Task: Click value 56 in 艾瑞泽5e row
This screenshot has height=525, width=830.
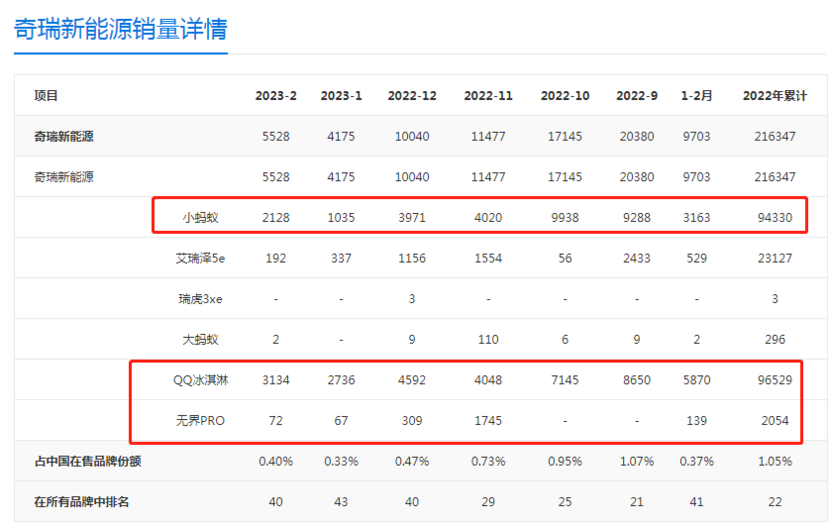Action: pyautogui.click(x=565, y=258)
